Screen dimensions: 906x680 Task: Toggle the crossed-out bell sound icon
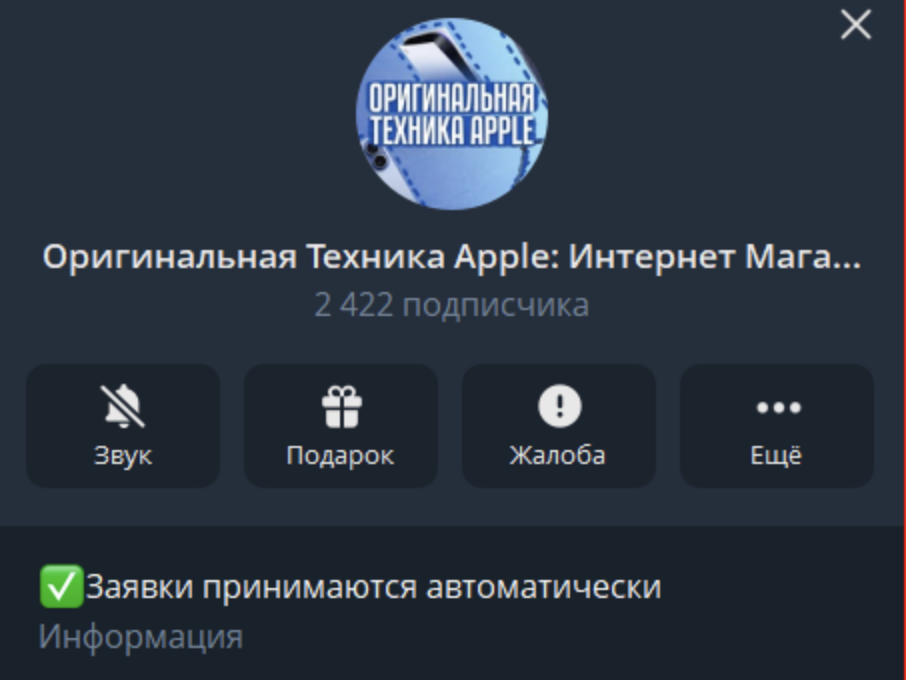point(122,406)
